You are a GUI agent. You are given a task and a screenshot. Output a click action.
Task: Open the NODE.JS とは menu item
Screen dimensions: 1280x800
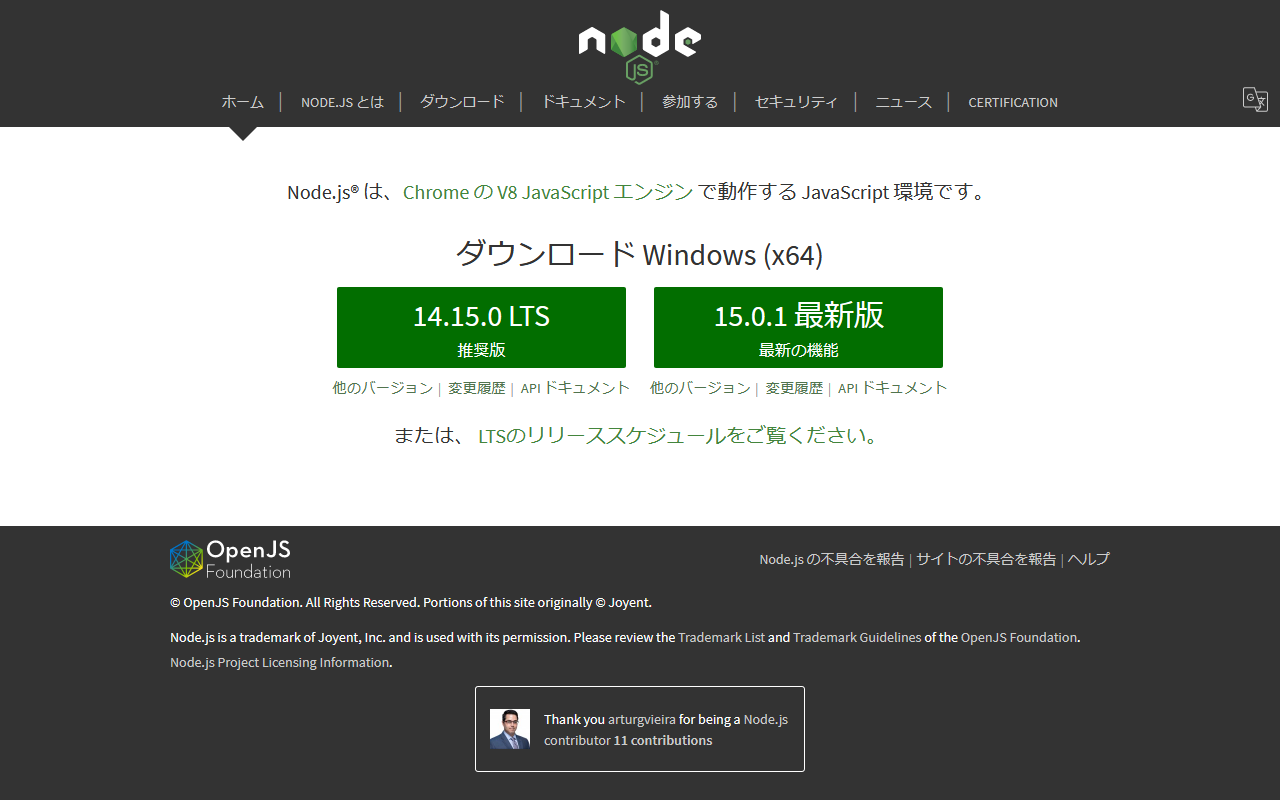pyautogui.click(x=342, y=102)
